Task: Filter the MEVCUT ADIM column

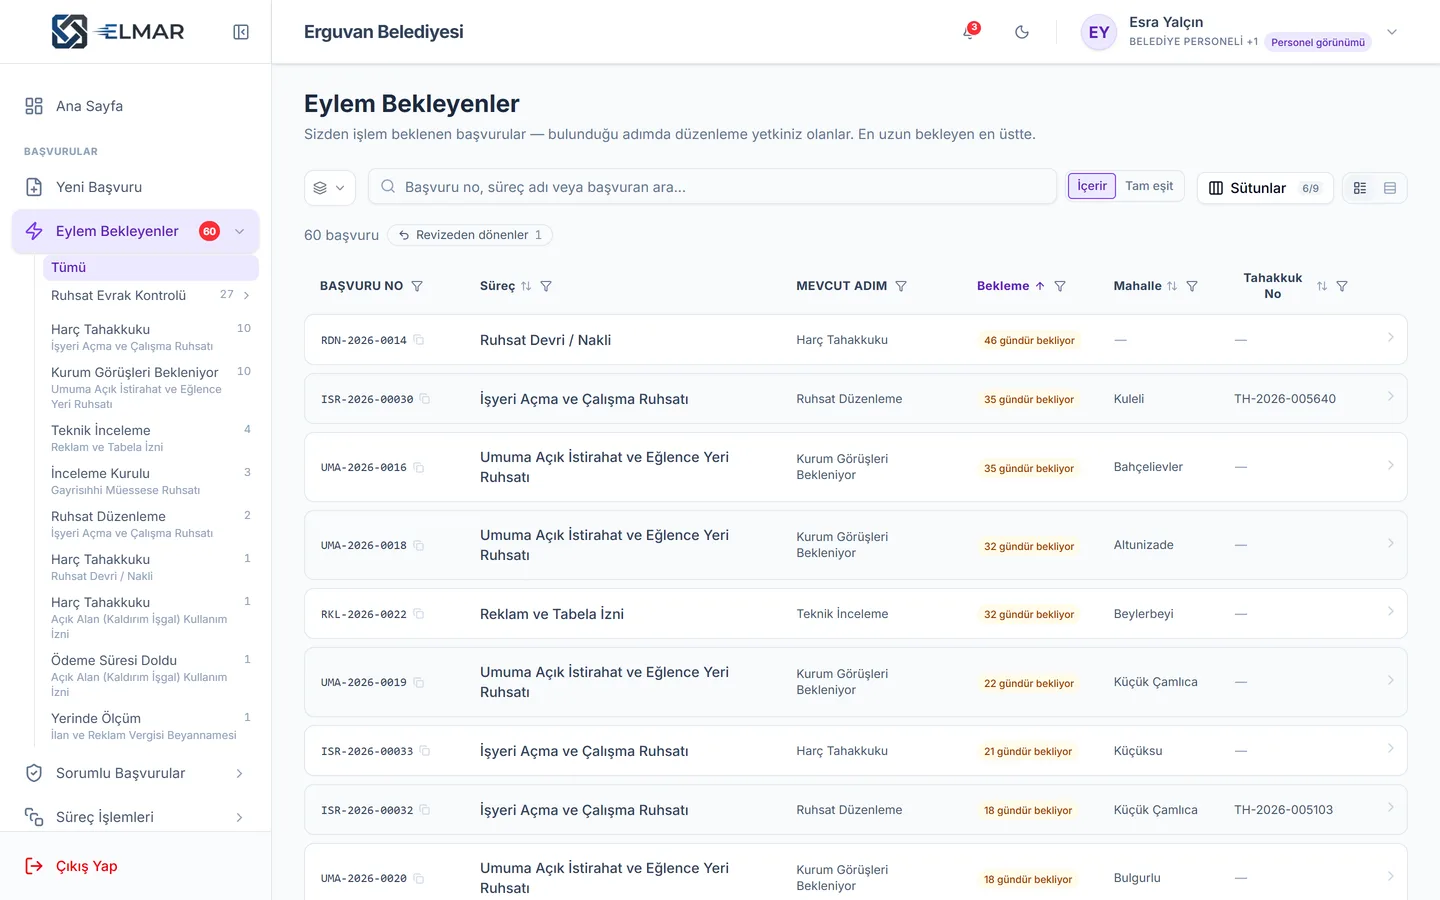Action: click(901, 286)
